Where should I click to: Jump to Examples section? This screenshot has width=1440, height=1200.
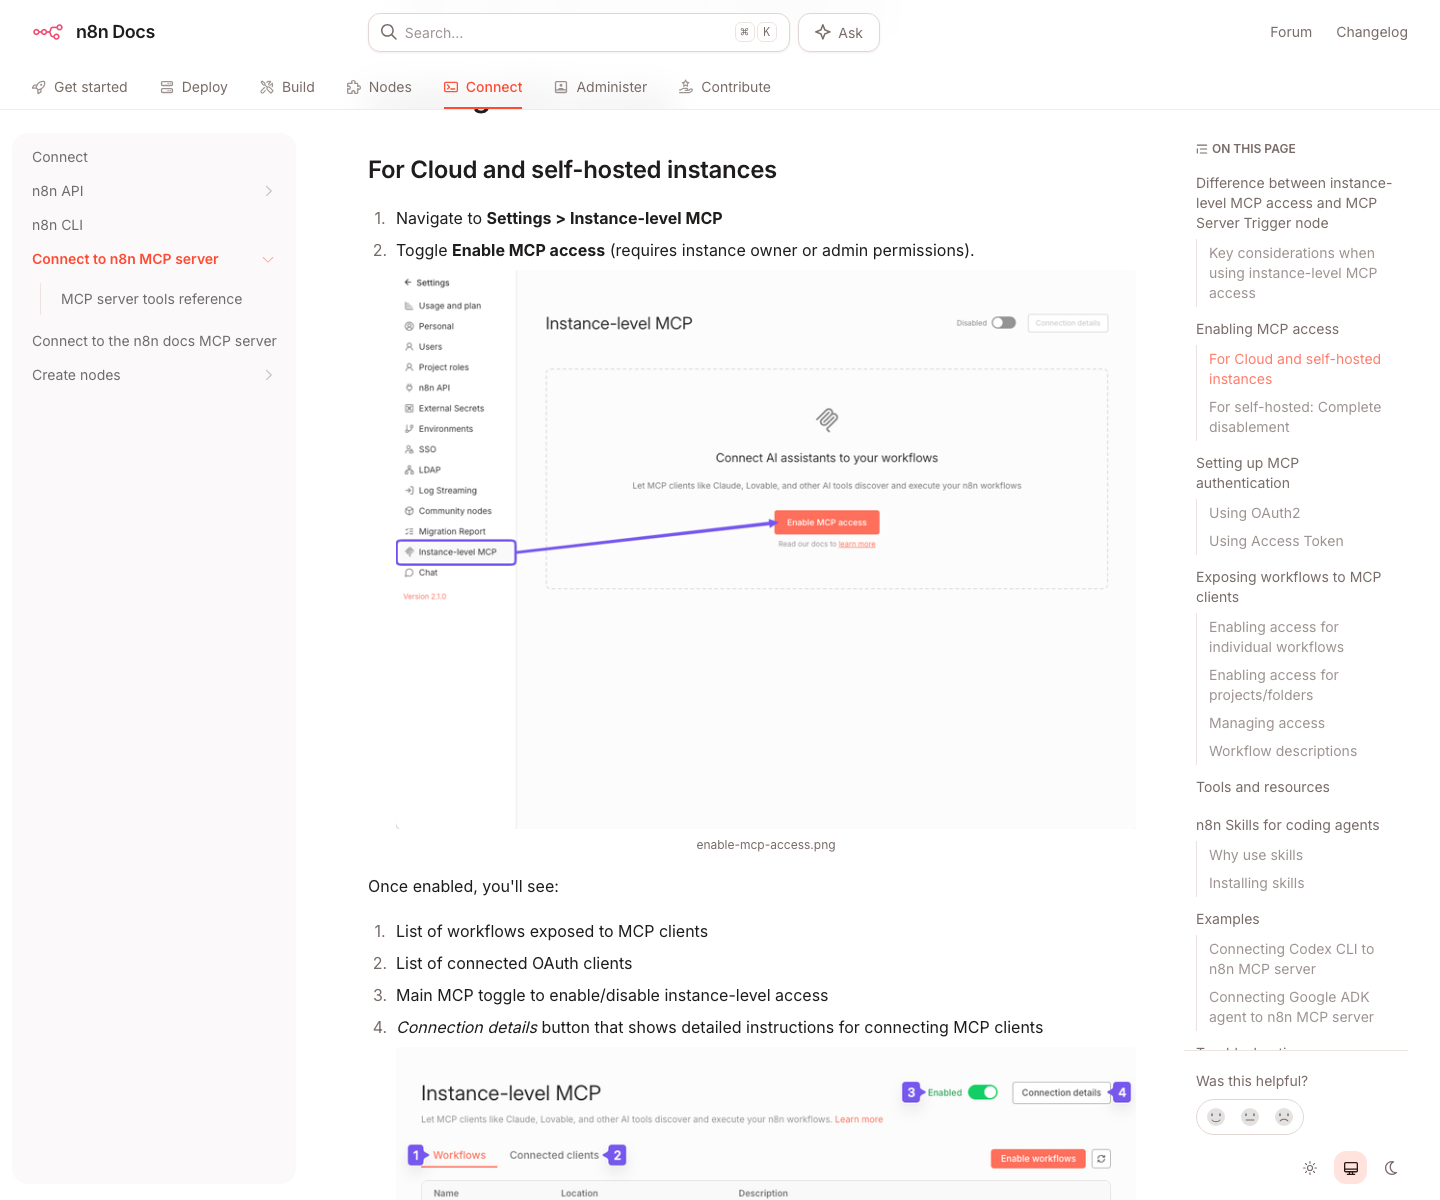point(1227,919)
